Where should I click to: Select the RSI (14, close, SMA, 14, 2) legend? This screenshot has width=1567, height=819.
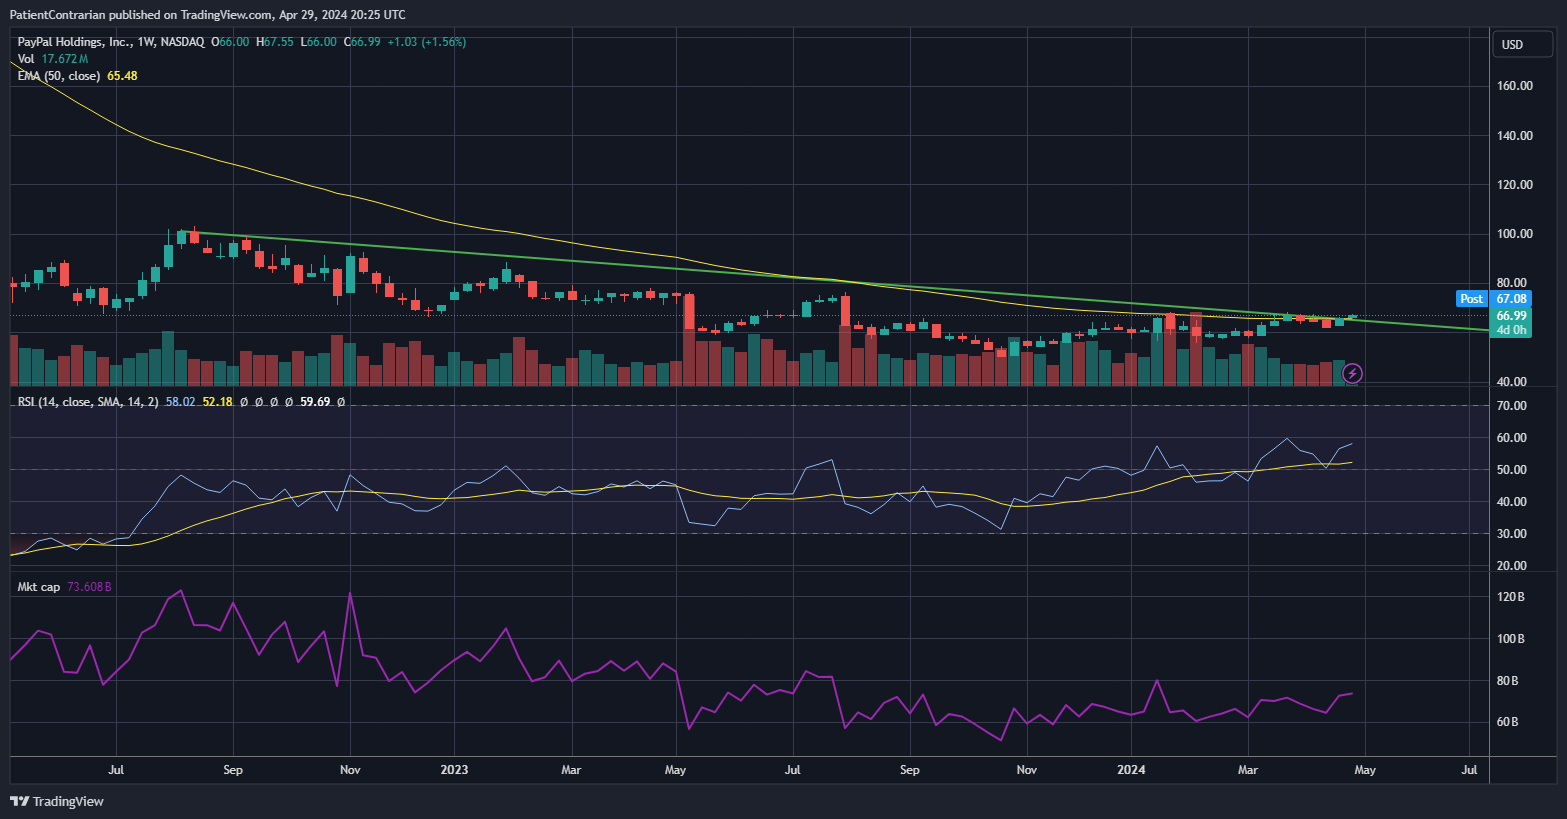(88, 401)
